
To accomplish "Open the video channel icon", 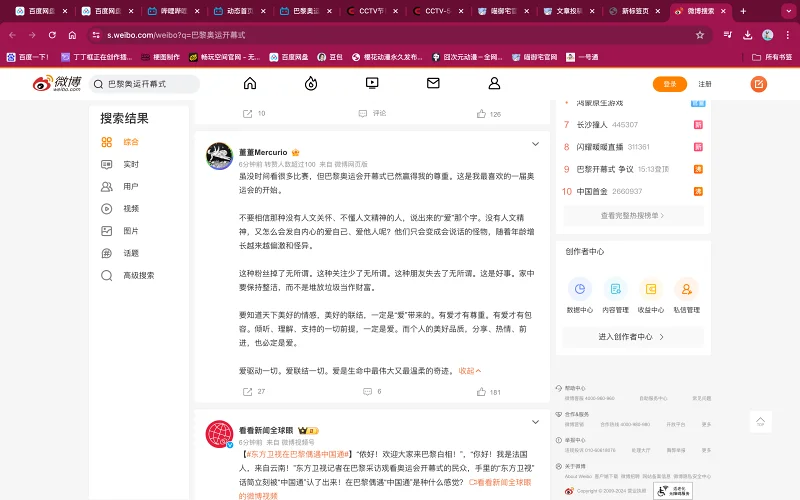I will pyautogui.click(x=372, y=83).
